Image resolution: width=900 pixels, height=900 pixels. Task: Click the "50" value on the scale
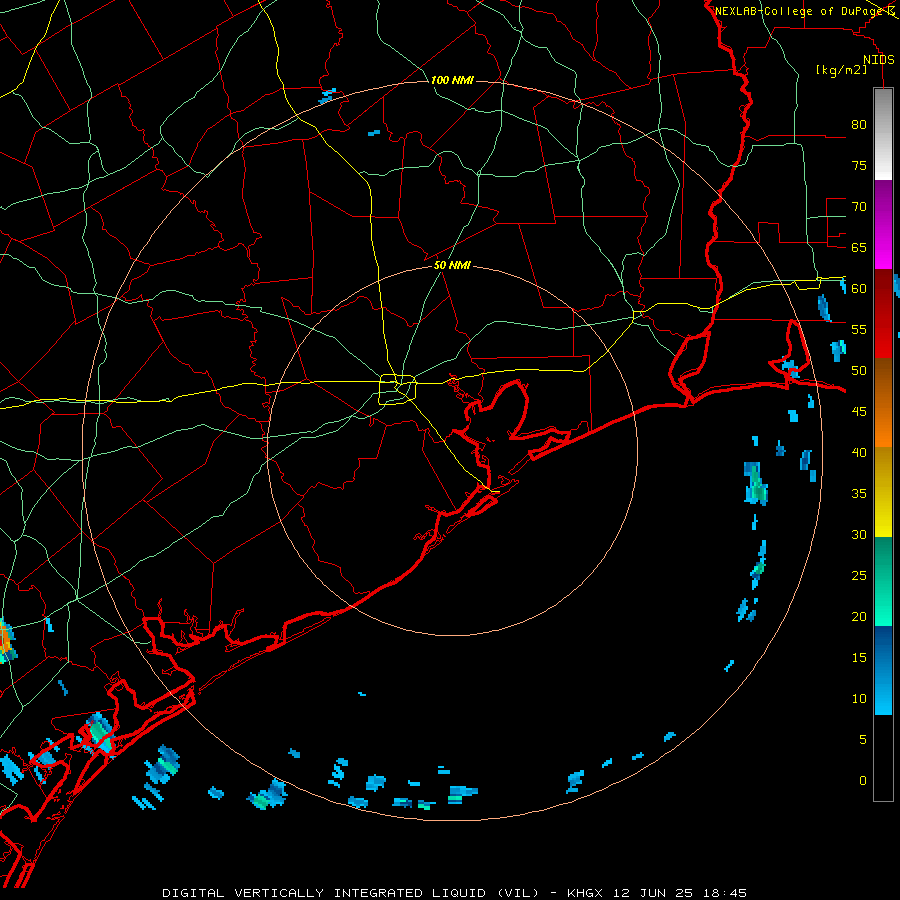tap(859, 371)
